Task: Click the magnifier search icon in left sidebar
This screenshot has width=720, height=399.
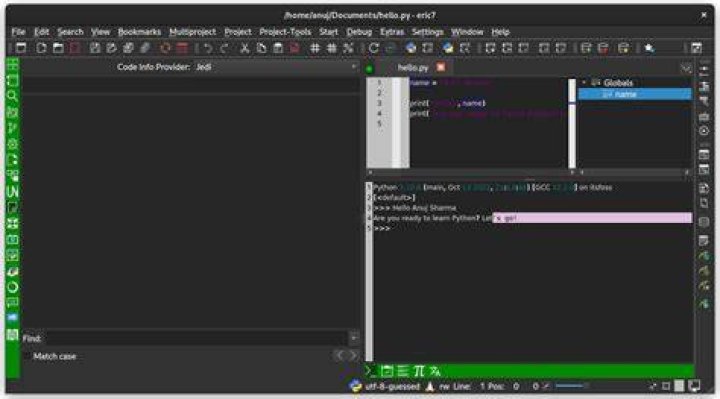Action: (12, 96)
